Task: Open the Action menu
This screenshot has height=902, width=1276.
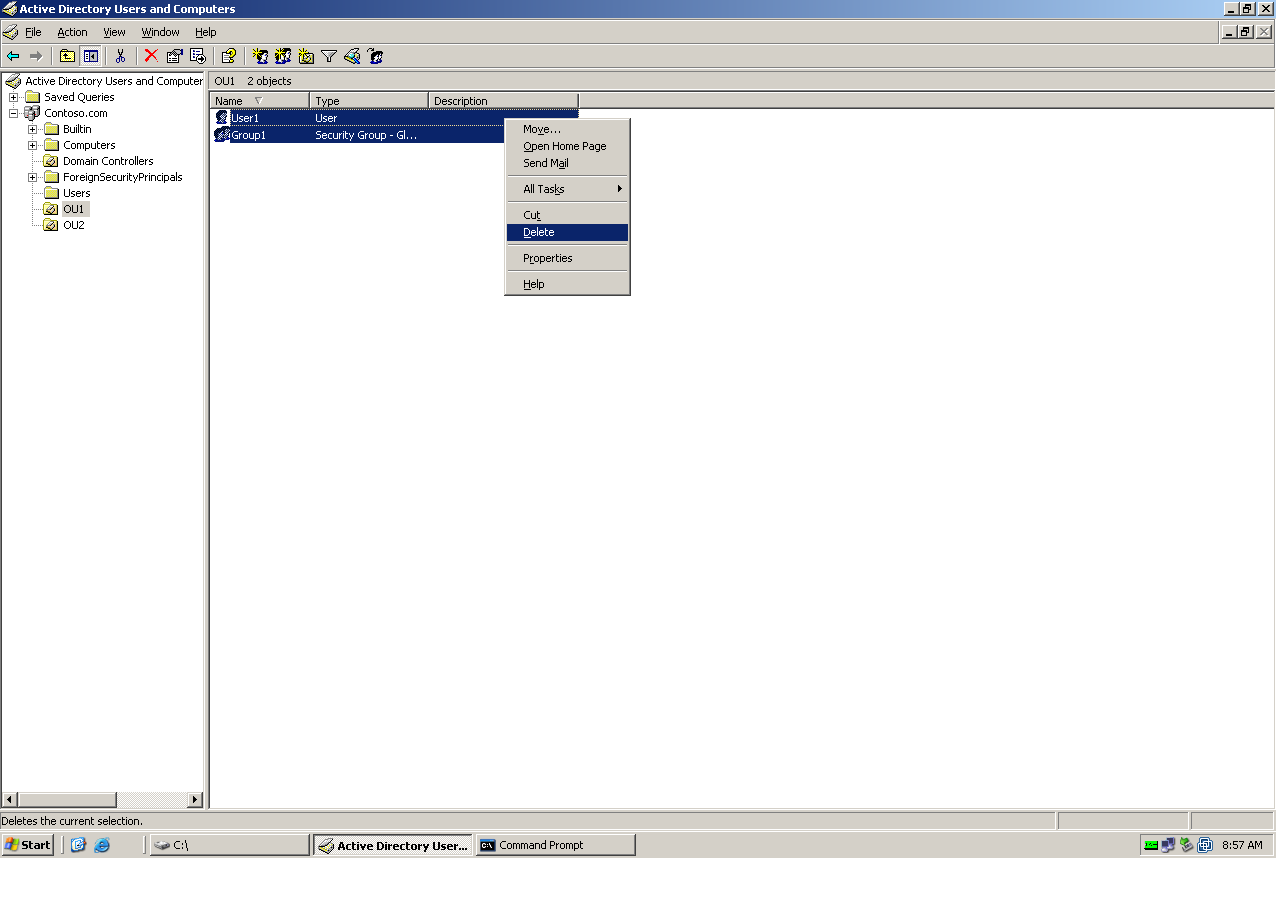Action: pyautogui.click(x=72, y=32)
